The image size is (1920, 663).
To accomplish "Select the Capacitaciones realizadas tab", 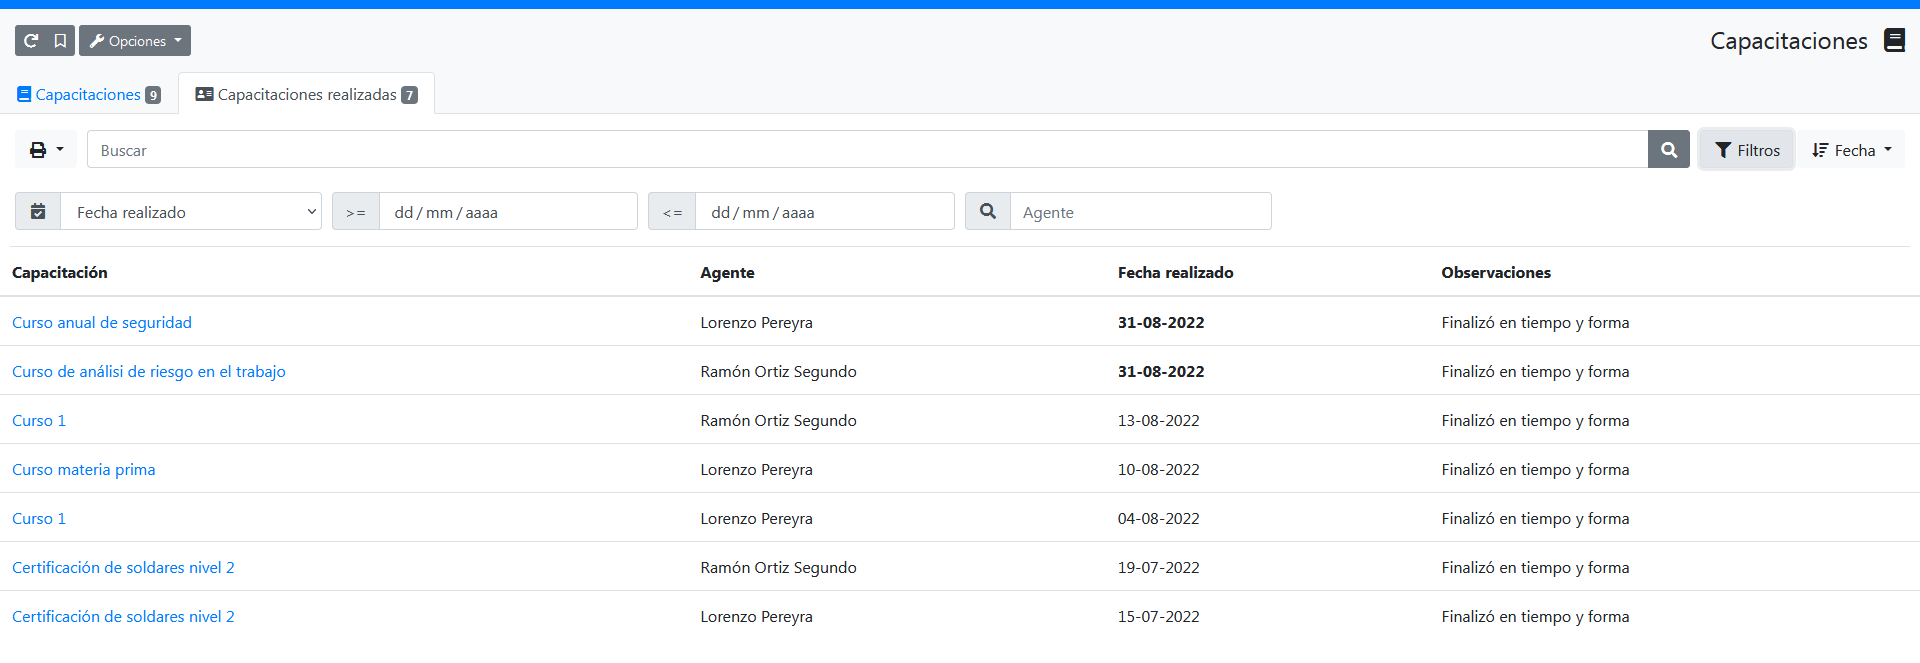I will pyautogui.click(x=306, y=94).
